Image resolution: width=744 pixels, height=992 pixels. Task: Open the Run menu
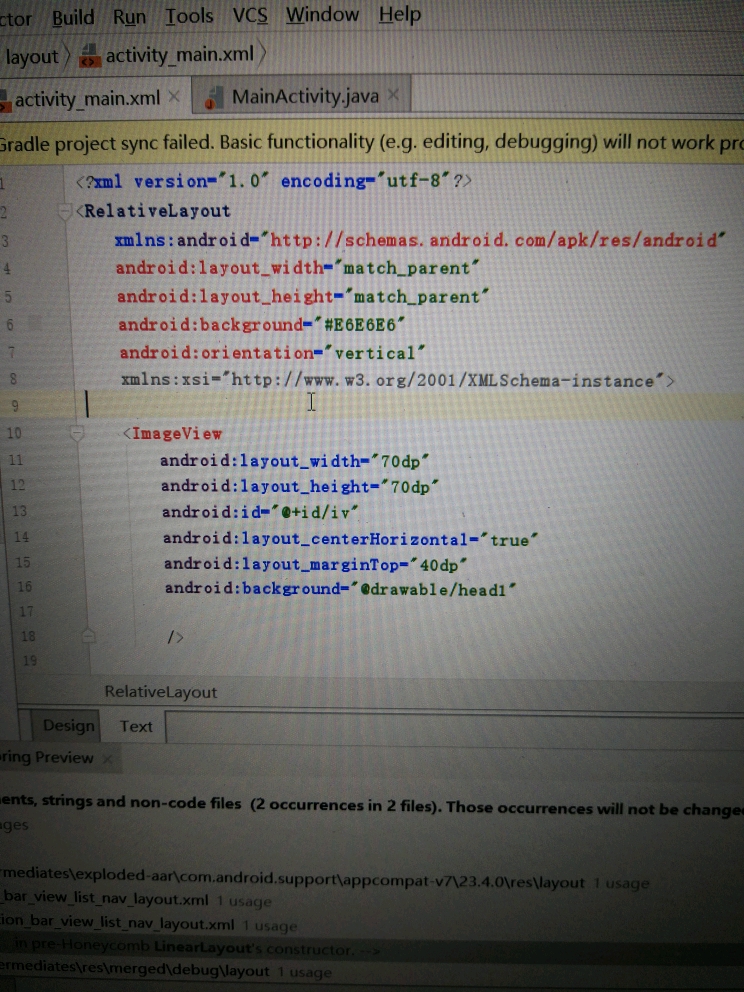coord(129,16)
